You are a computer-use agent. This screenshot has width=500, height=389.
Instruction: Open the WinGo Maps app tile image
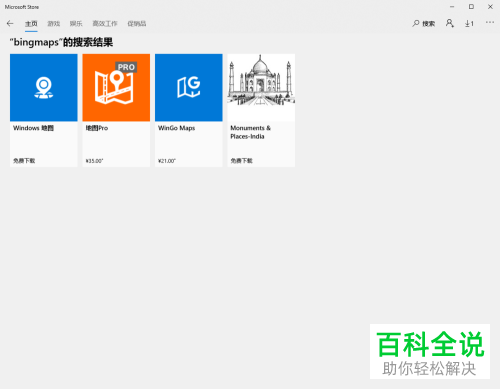point(189,88)
